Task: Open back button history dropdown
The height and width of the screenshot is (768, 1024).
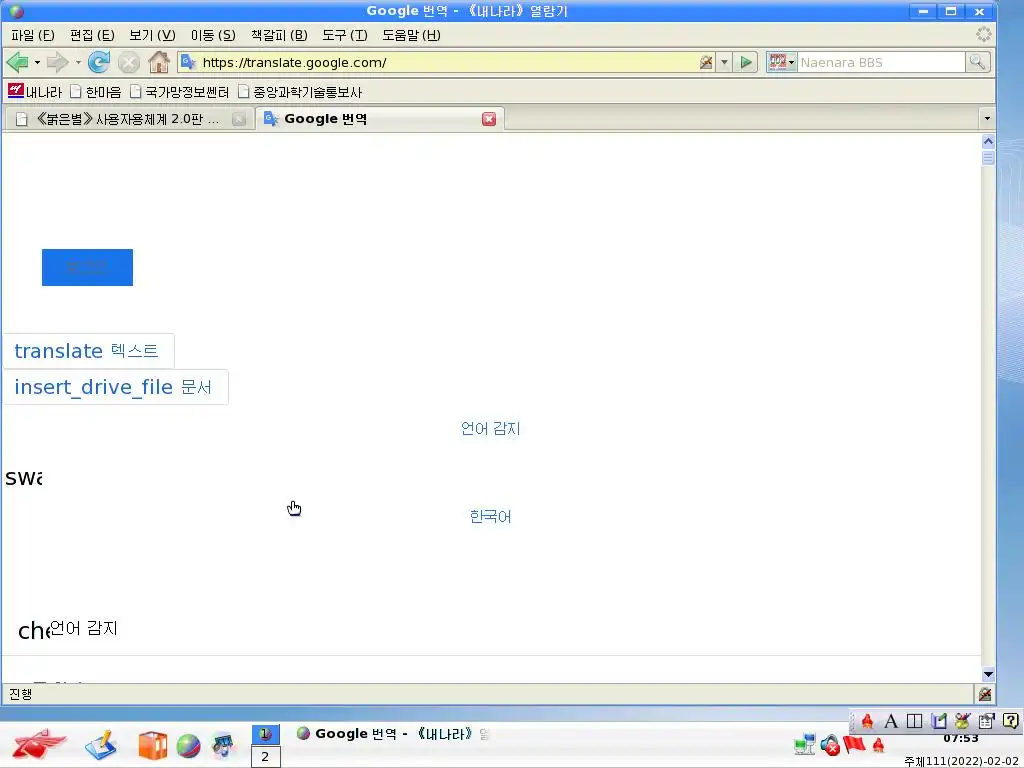Action: [x=37, y=63]
